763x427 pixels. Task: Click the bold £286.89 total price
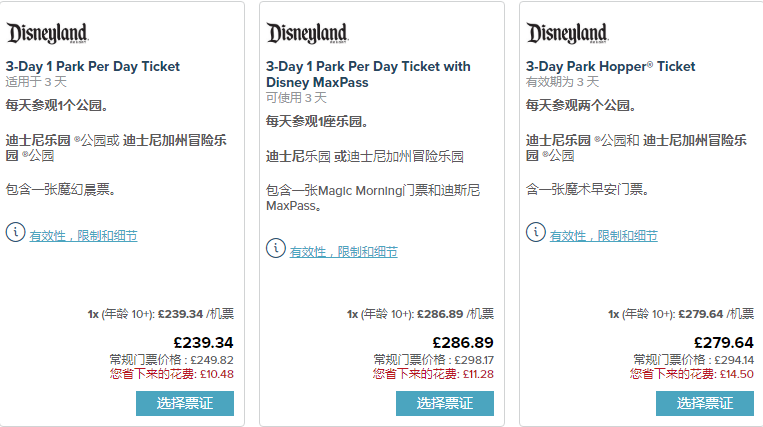pos(463,342)
